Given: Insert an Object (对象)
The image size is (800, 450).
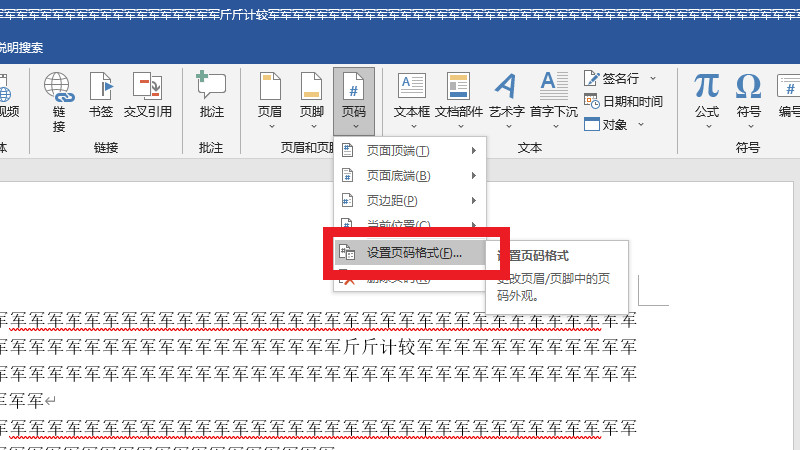Looking at the screenshot, I should point(606,124).
